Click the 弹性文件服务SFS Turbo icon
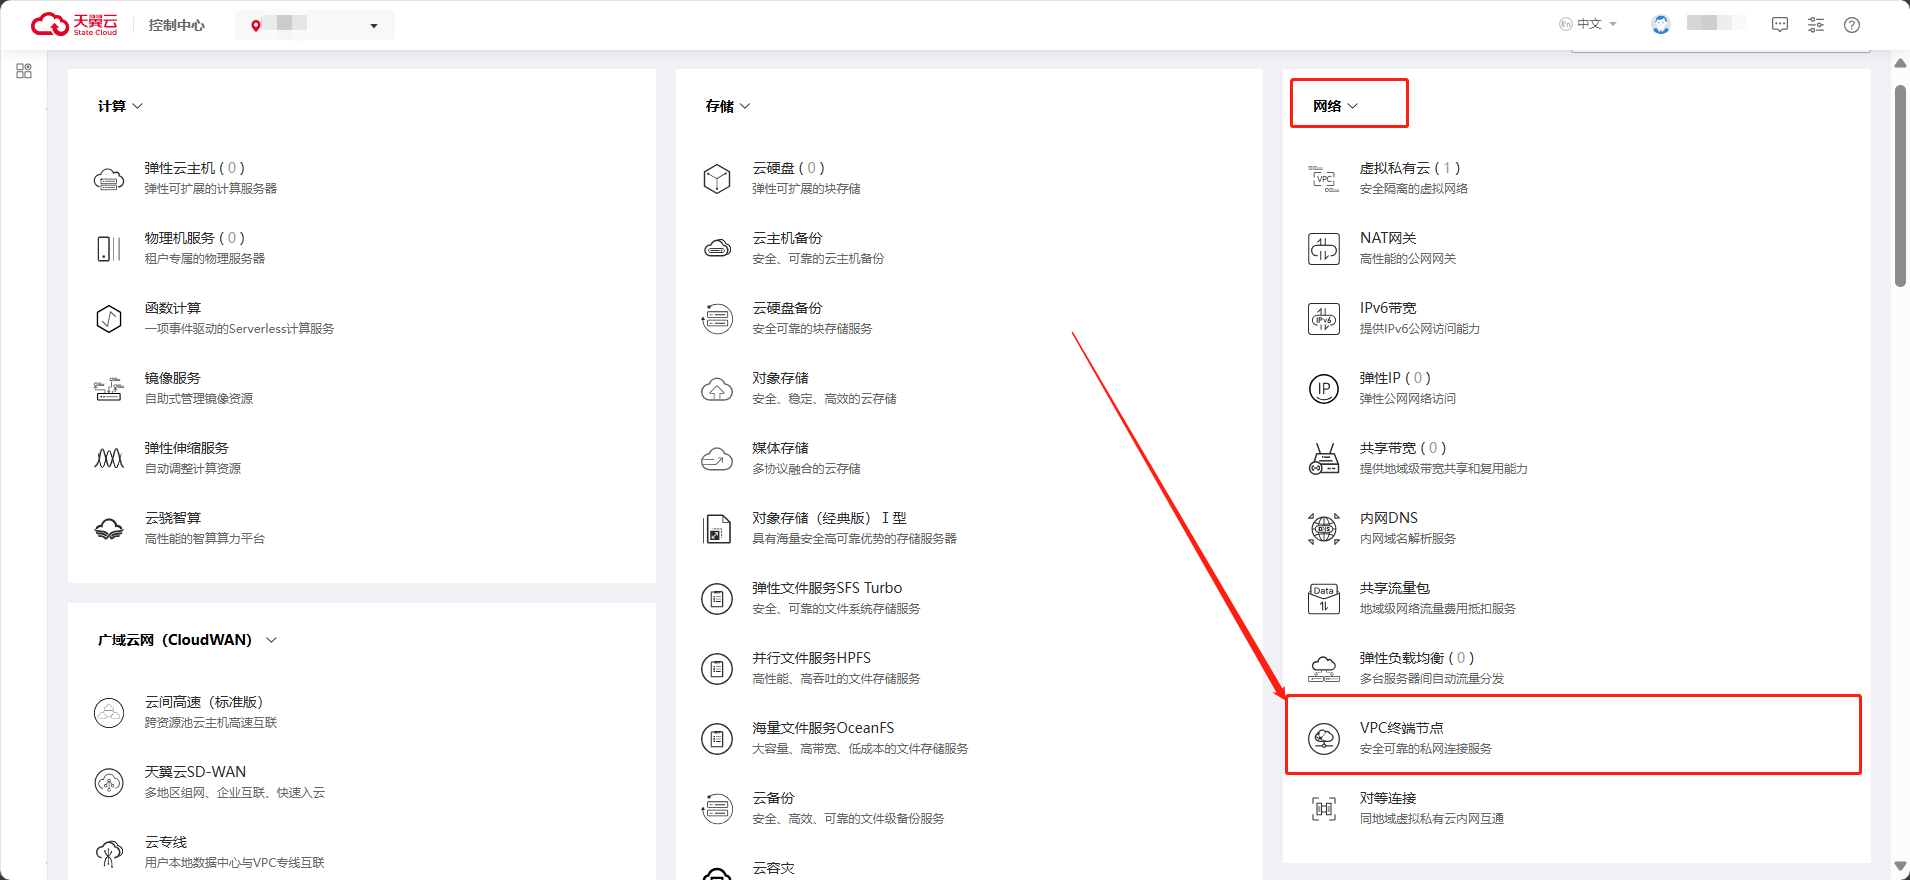The image size is (1910, 880). 717,599
